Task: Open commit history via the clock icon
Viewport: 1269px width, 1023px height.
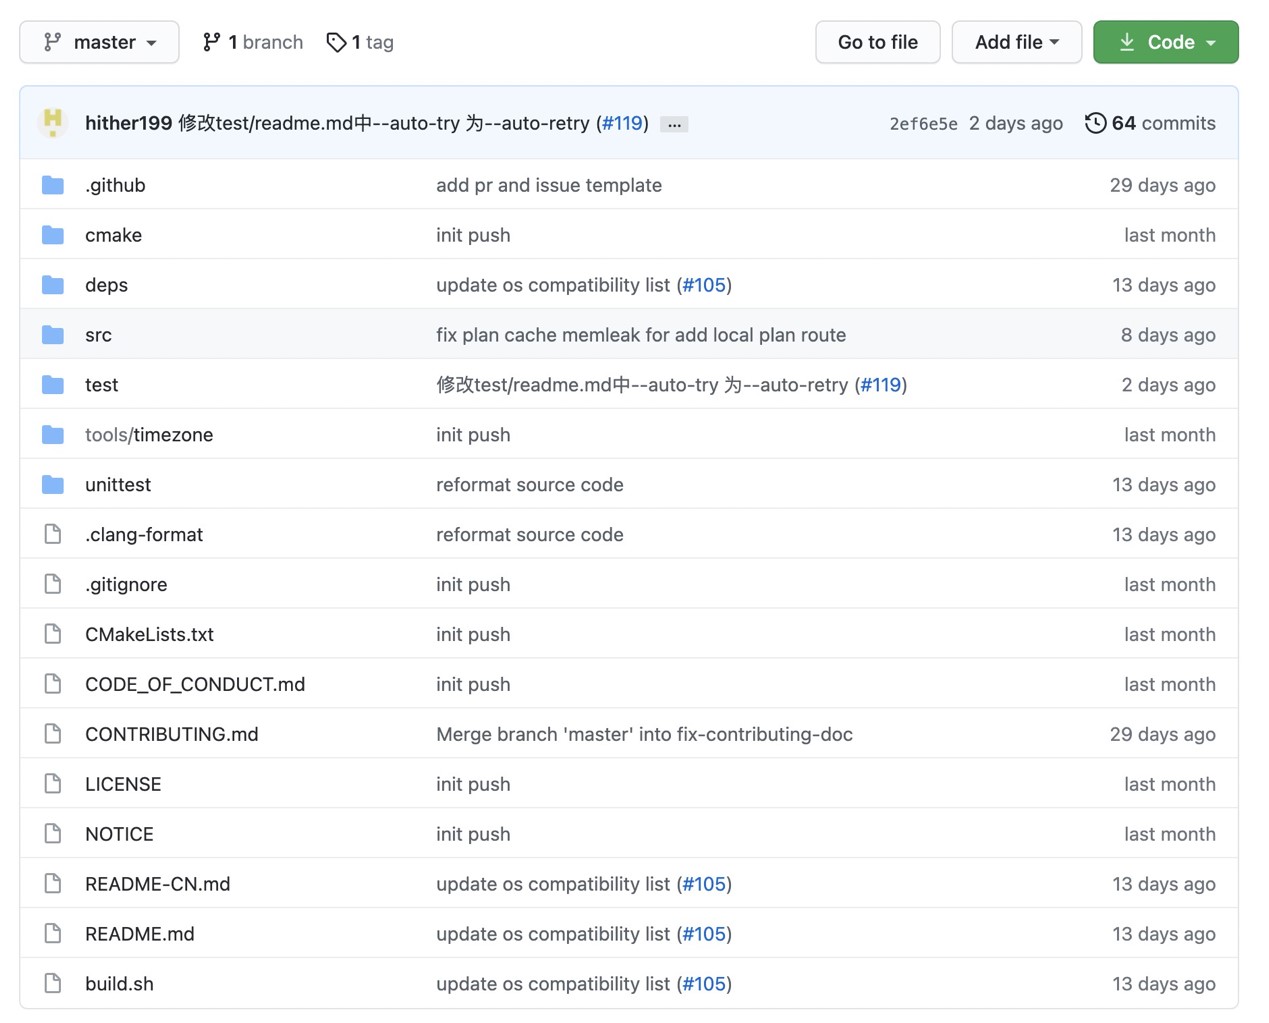Action: (x=1096, y=123)
